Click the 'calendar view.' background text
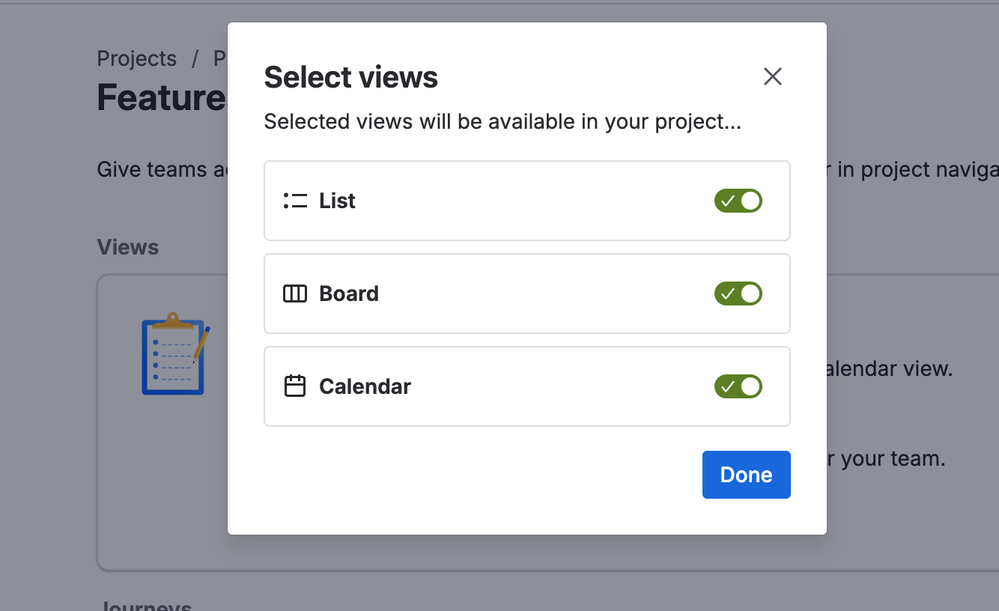The image size is (999, 611). 887,369
